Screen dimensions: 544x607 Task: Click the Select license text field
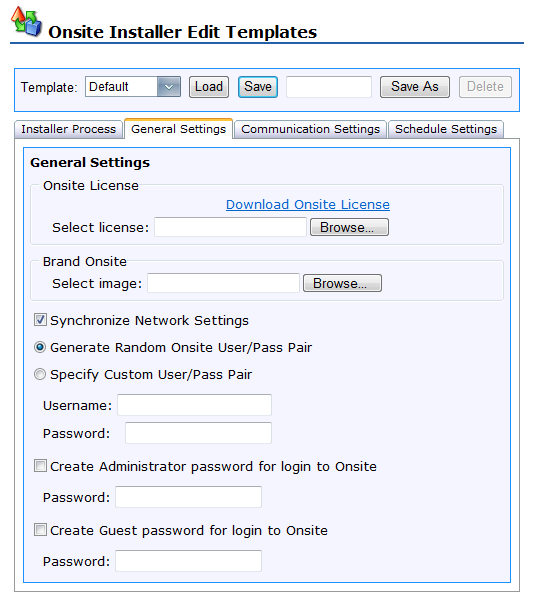(x=230, y=227)
